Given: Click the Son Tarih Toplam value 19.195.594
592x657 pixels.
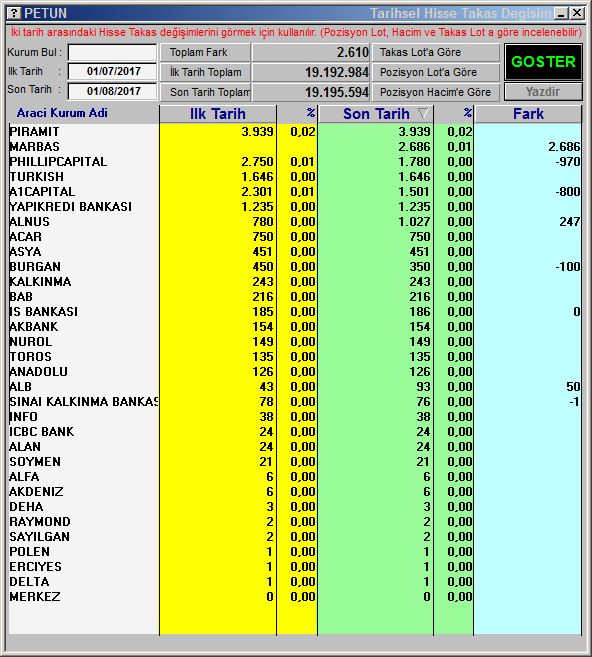Looking at the screenshot, I should tap(311, 92).
